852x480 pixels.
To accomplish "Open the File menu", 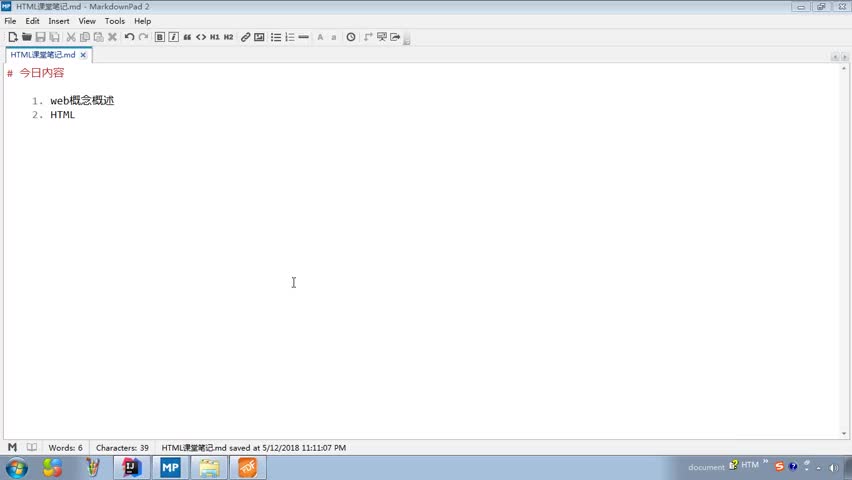I will (10, 21).
